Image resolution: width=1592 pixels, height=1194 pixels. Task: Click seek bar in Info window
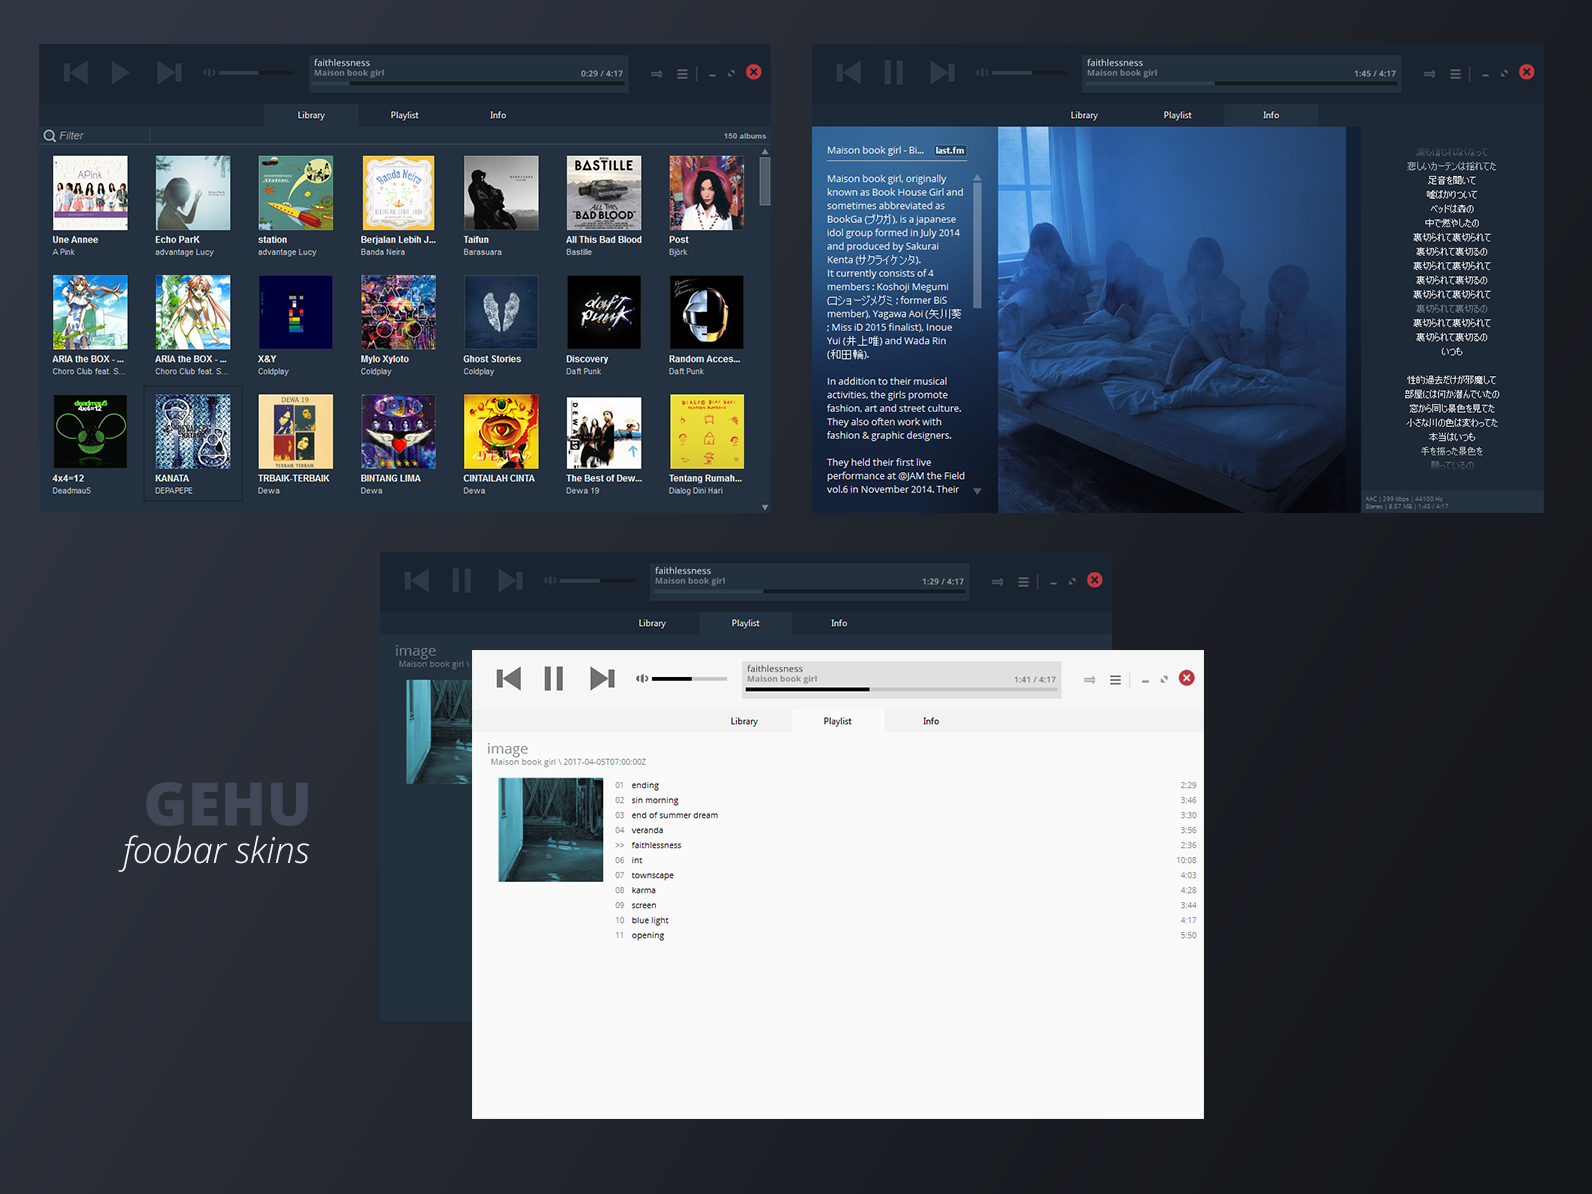pyautogui.click(x=1241, y=83)
